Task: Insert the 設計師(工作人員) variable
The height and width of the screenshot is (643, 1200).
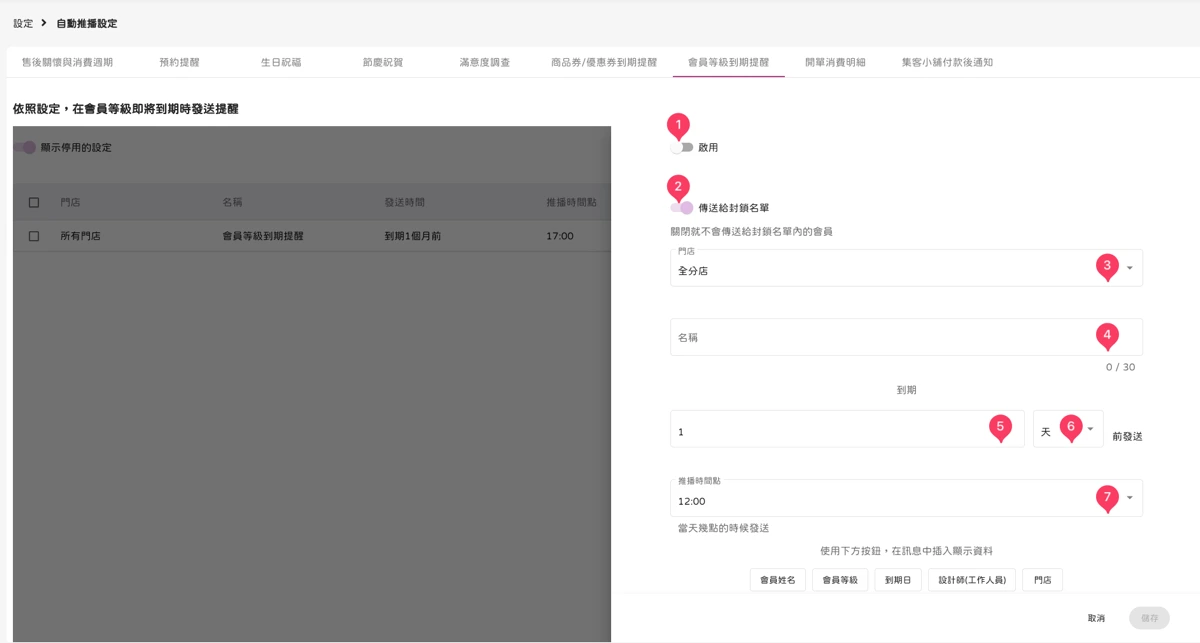Action: click(x=972, y=579)
